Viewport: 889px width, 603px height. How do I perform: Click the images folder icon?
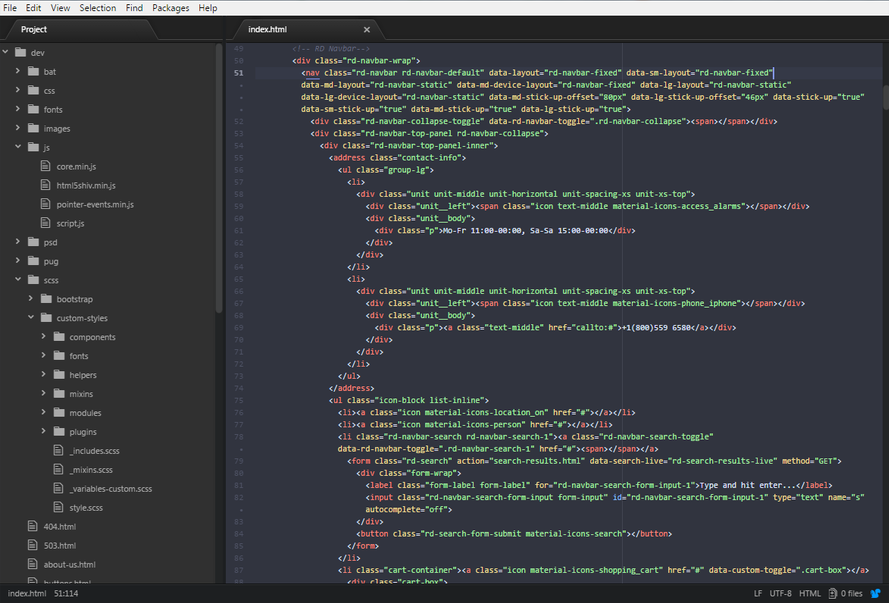click(x=33, y=128)
